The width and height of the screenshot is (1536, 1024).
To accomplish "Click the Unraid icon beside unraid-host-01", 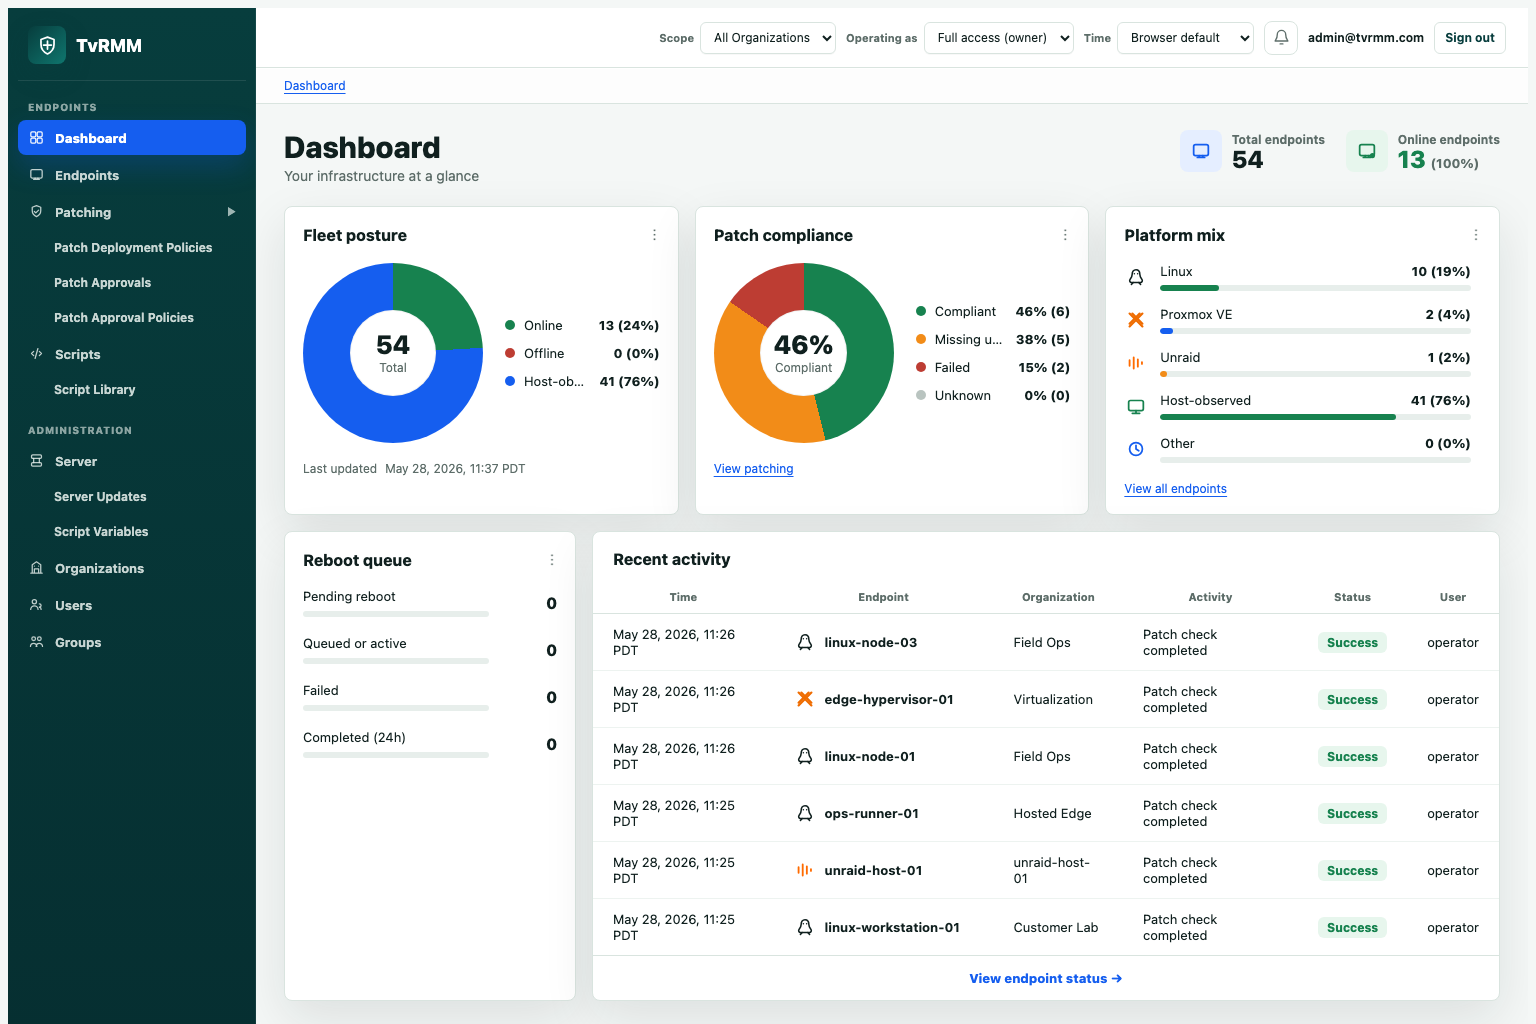I will (805, 870).
